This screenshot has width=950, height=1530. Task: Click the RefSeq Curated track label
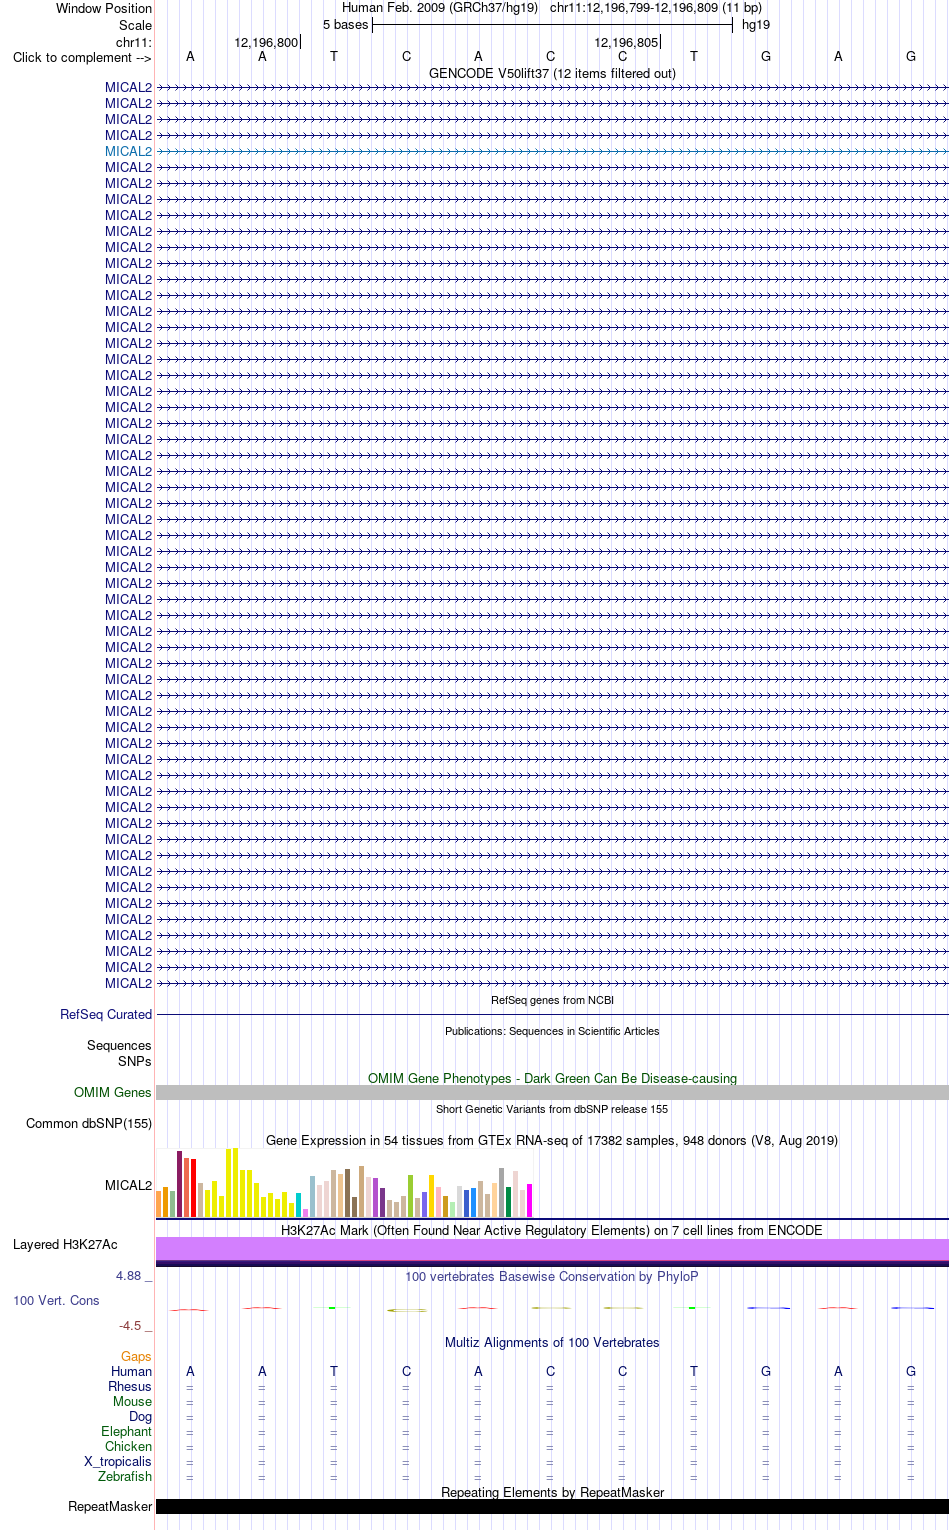click(106, 1014)
